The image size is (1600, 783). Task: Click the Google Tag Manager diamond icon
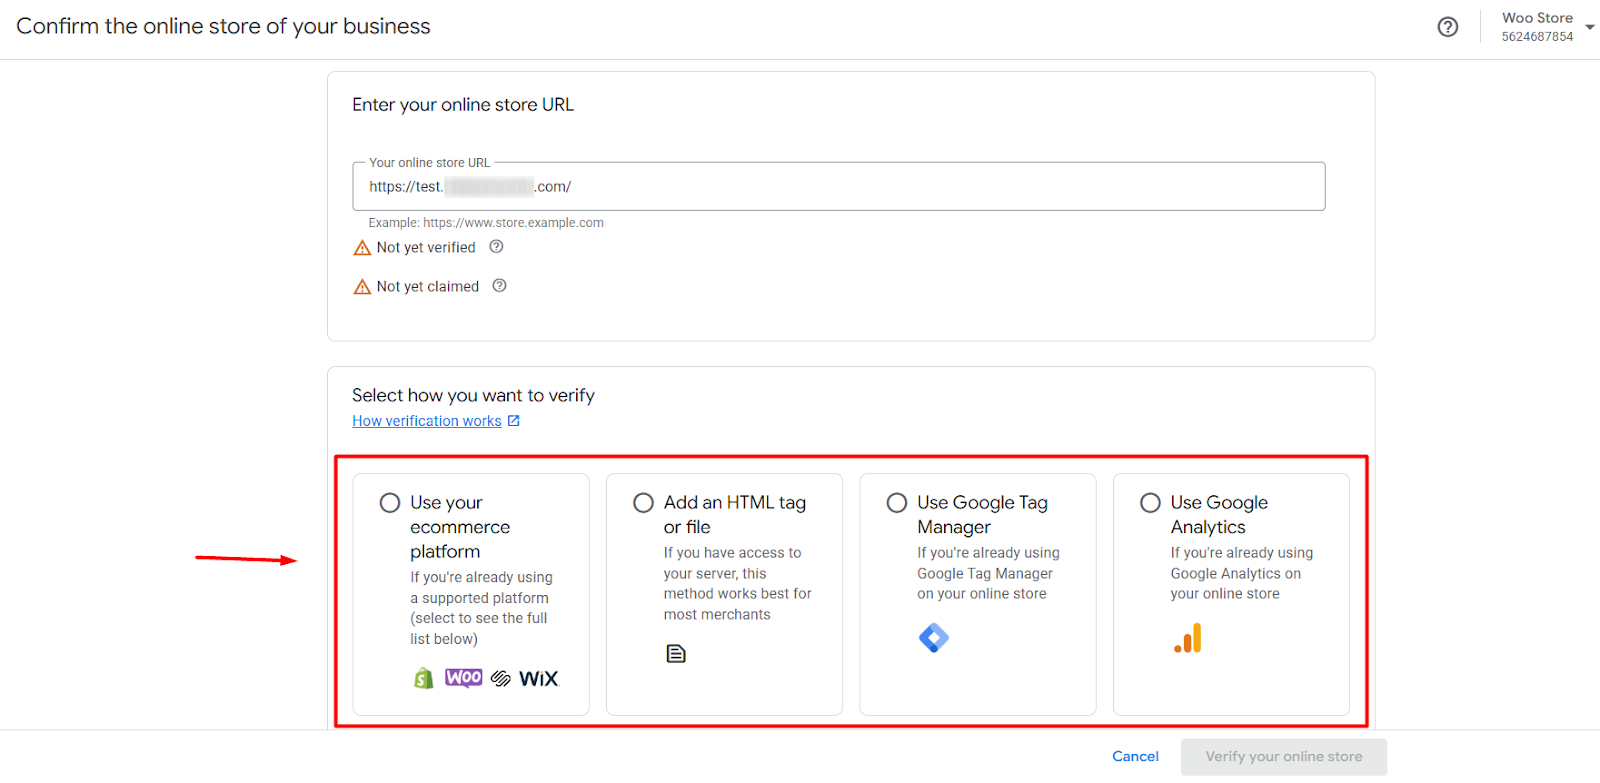coord(933,637)
